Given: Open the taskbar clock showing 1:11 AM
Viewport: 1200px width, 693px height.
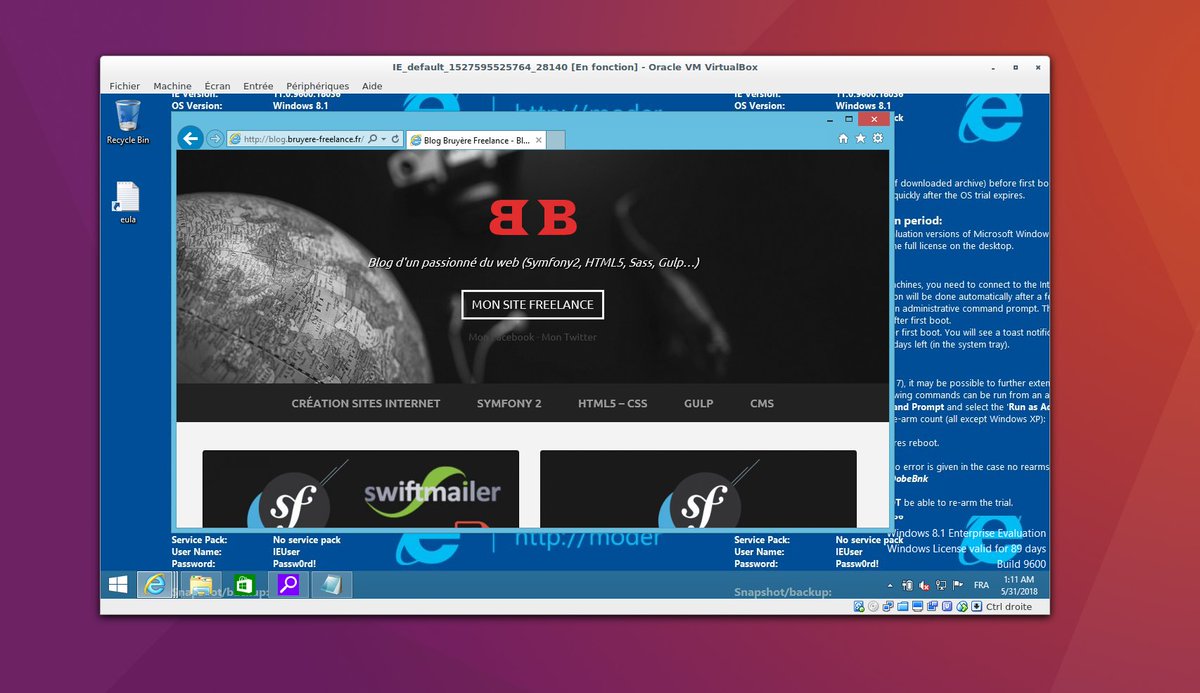Looking at the screenshot, I should [x=1020, y=585].
